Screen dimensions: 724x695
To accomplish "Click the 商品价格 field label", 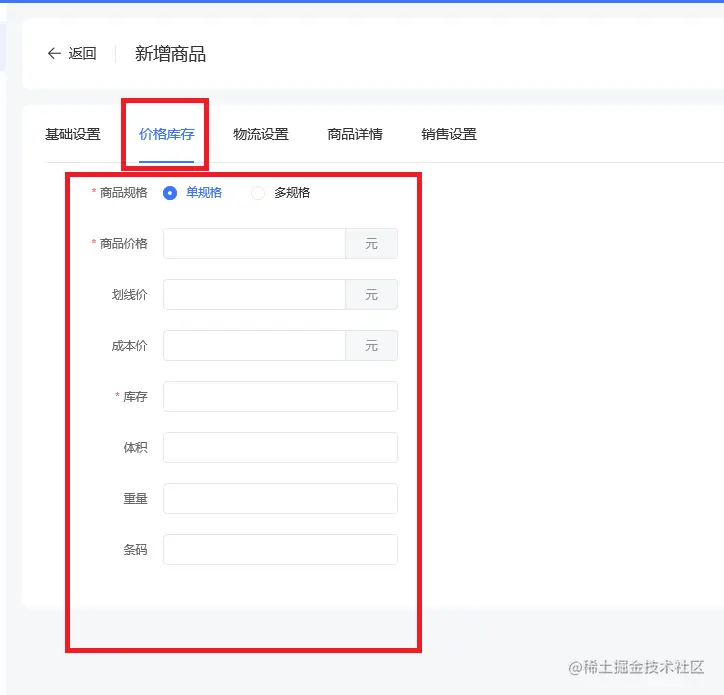I will 123,243.
